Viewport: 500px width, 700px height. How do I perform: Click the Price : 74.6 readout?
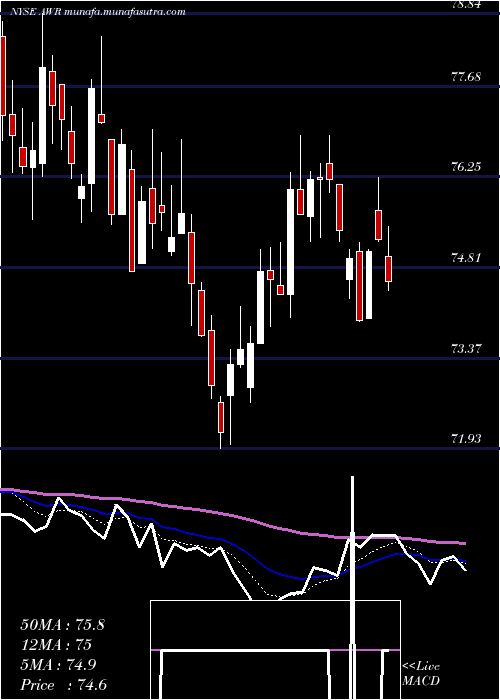(63, 685)
